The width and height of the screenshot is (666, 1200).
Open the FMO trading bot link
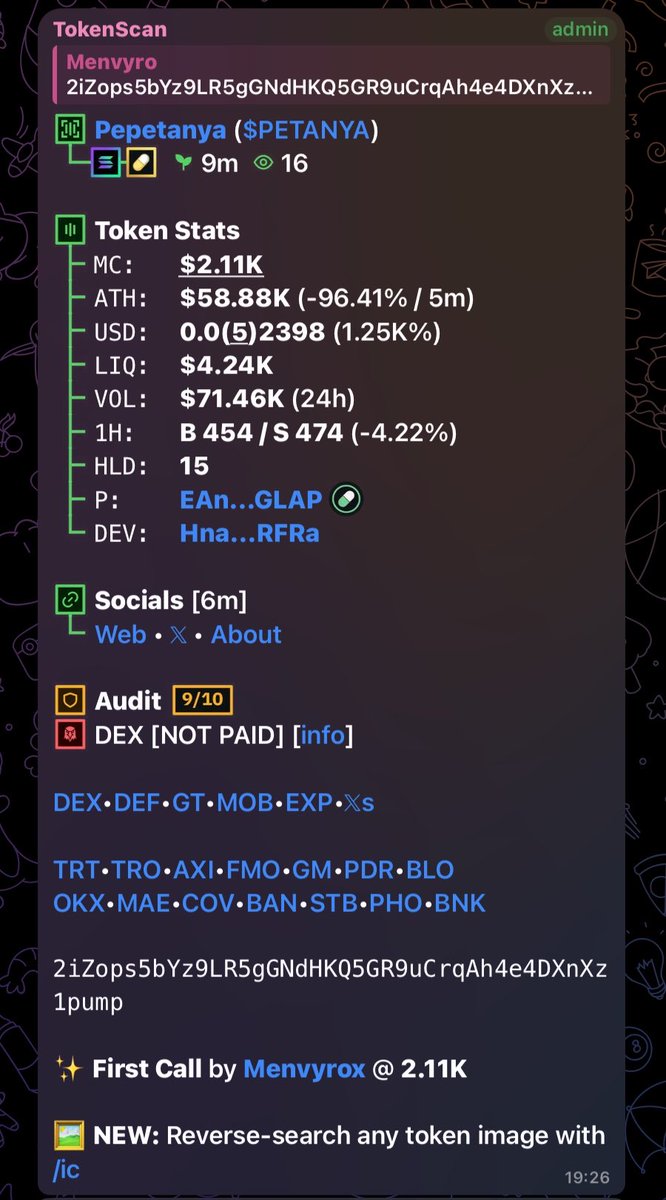(x=253, y=869)
